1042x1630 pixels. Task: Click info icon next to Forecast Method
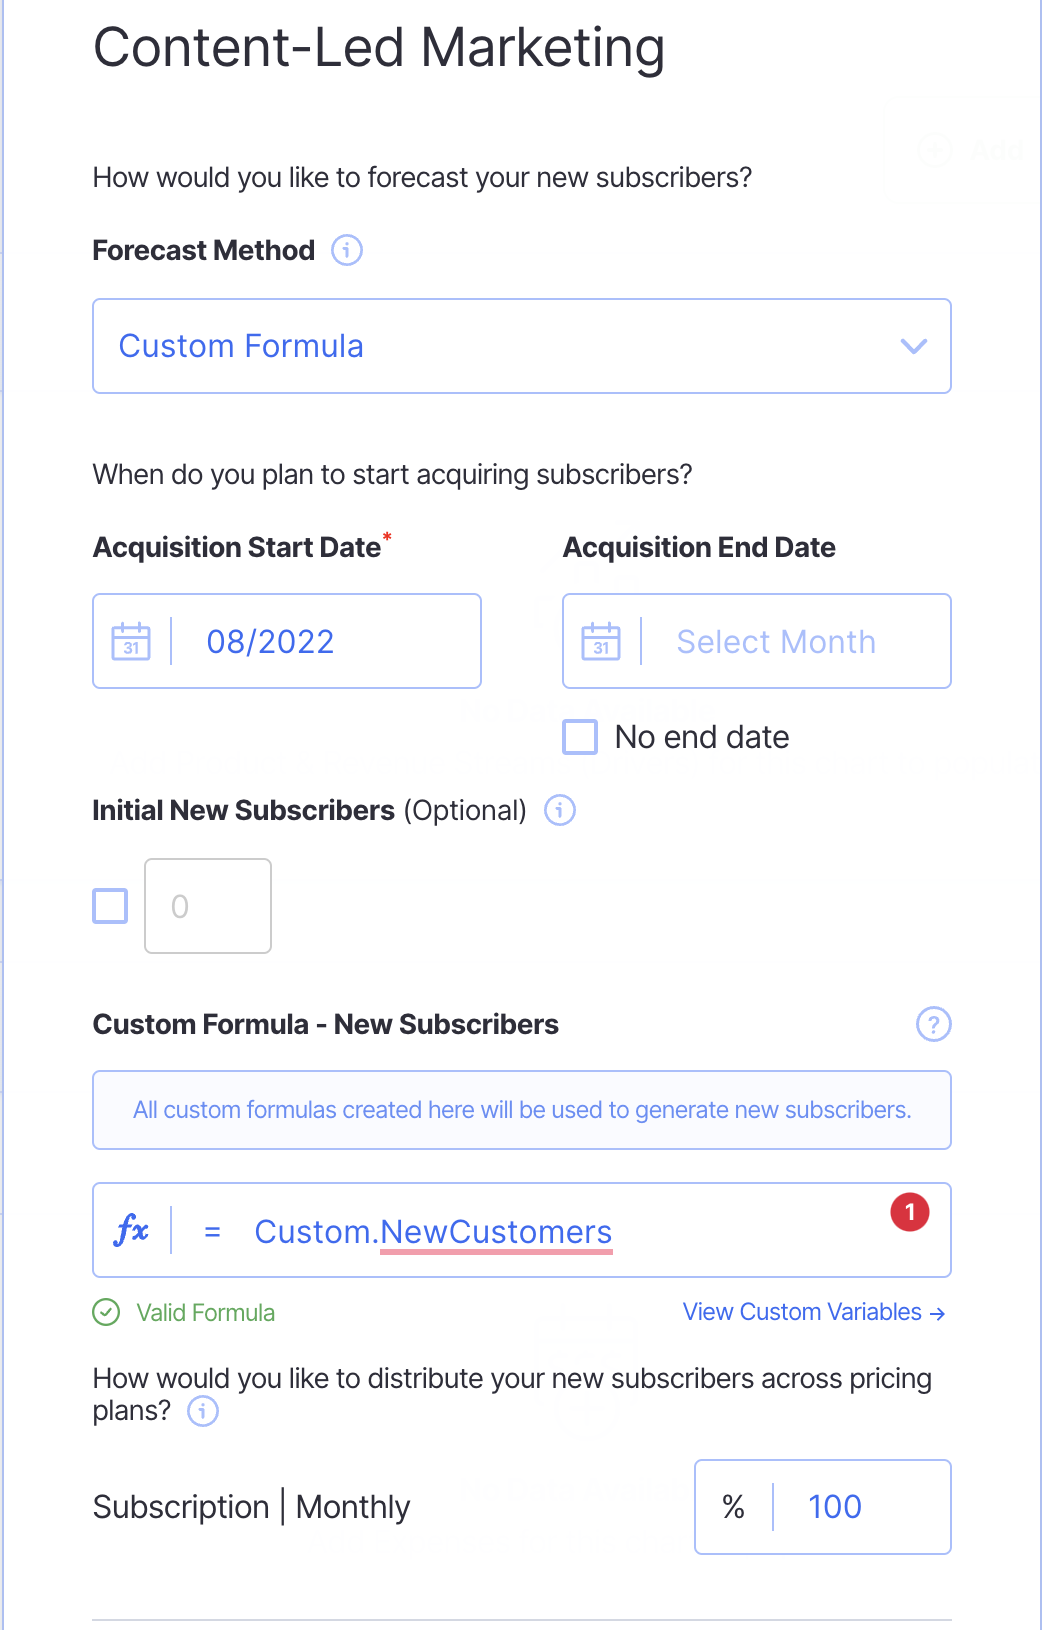click(346, 250)
